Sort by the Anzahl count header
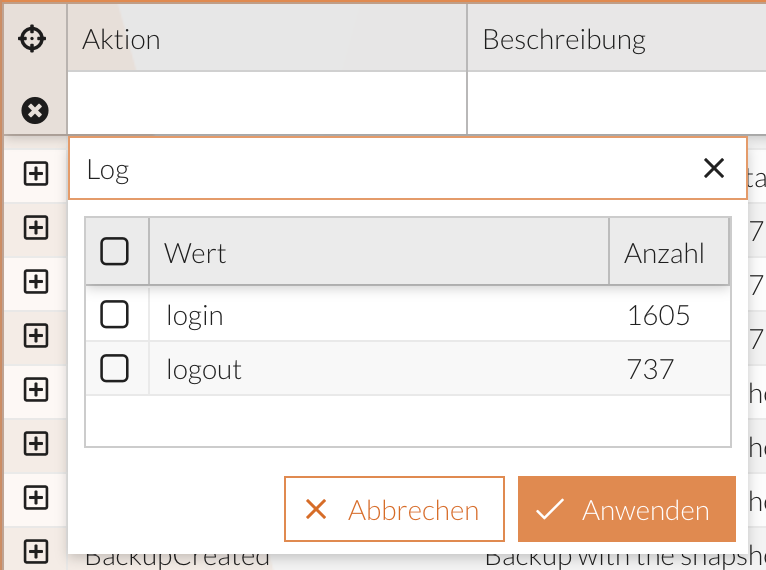Image resolution: width=766 pixels, height=570 pixels. pos(665,253)
